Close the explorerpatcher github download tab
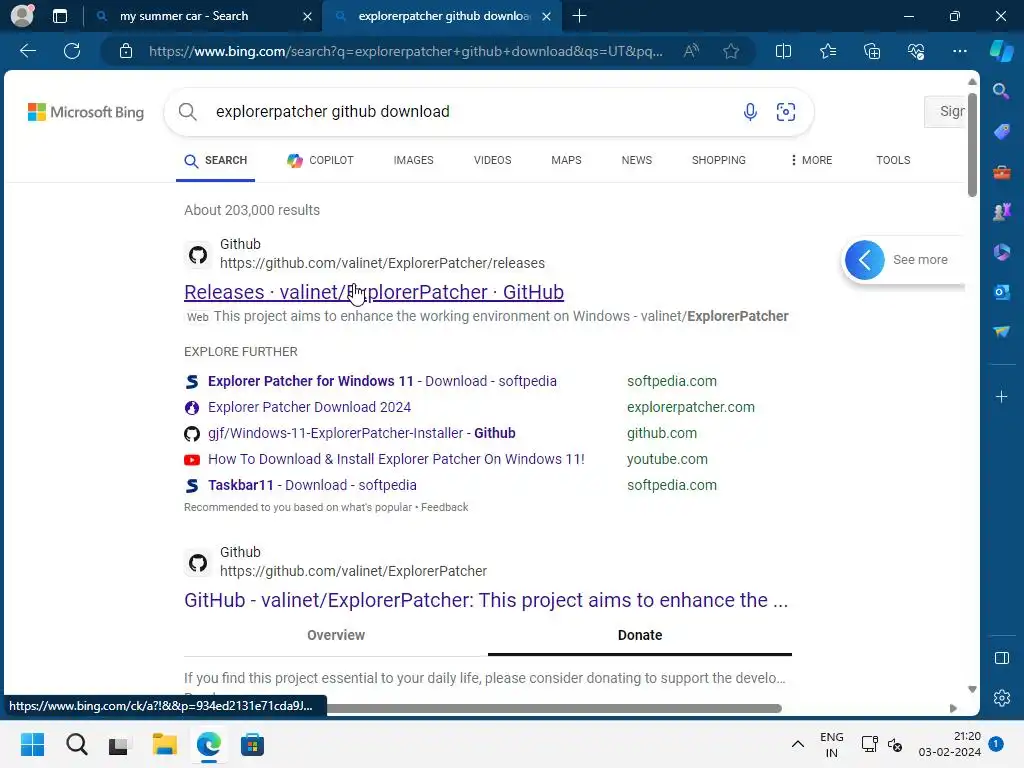The width and height of the screenshot is (1024, 768). click(547, 16)
